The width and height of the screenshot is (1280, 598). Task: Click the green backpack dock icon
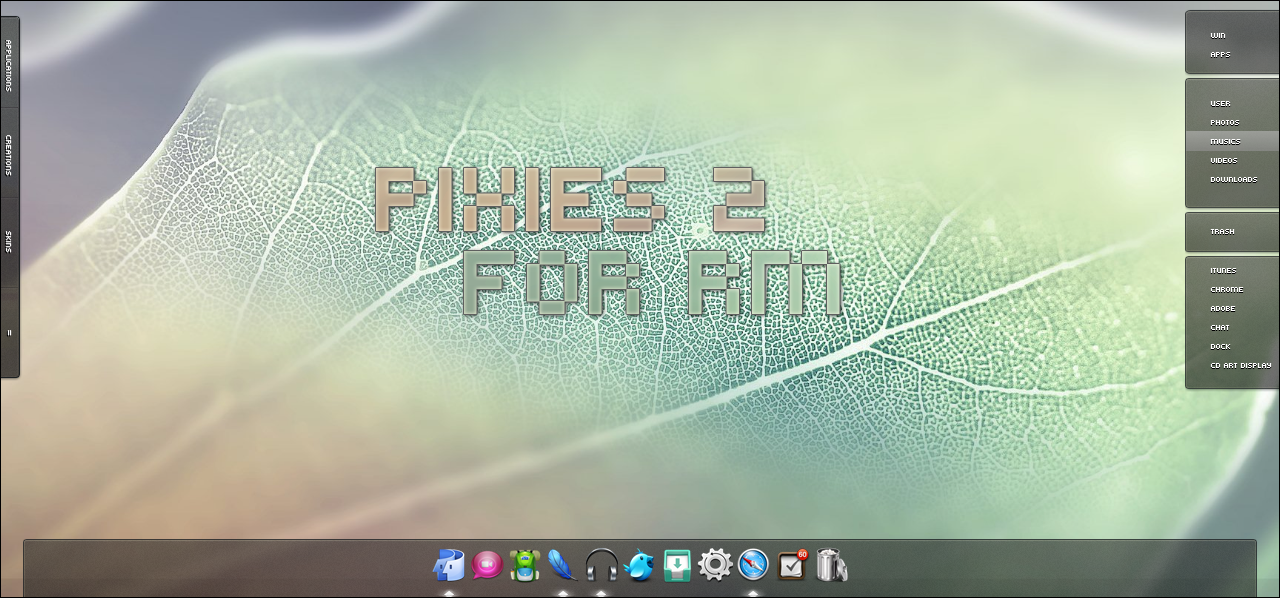tap(525, 566)
